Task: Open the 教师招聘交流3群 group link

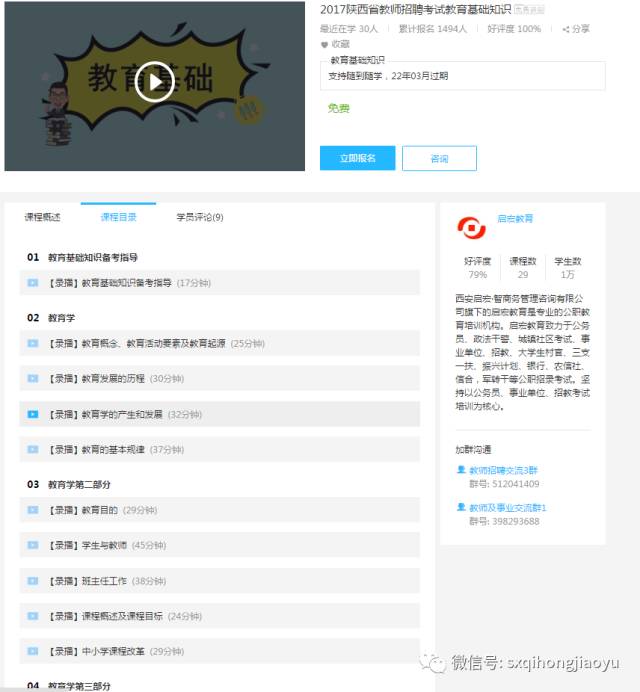Action: [x=503, y=470]
